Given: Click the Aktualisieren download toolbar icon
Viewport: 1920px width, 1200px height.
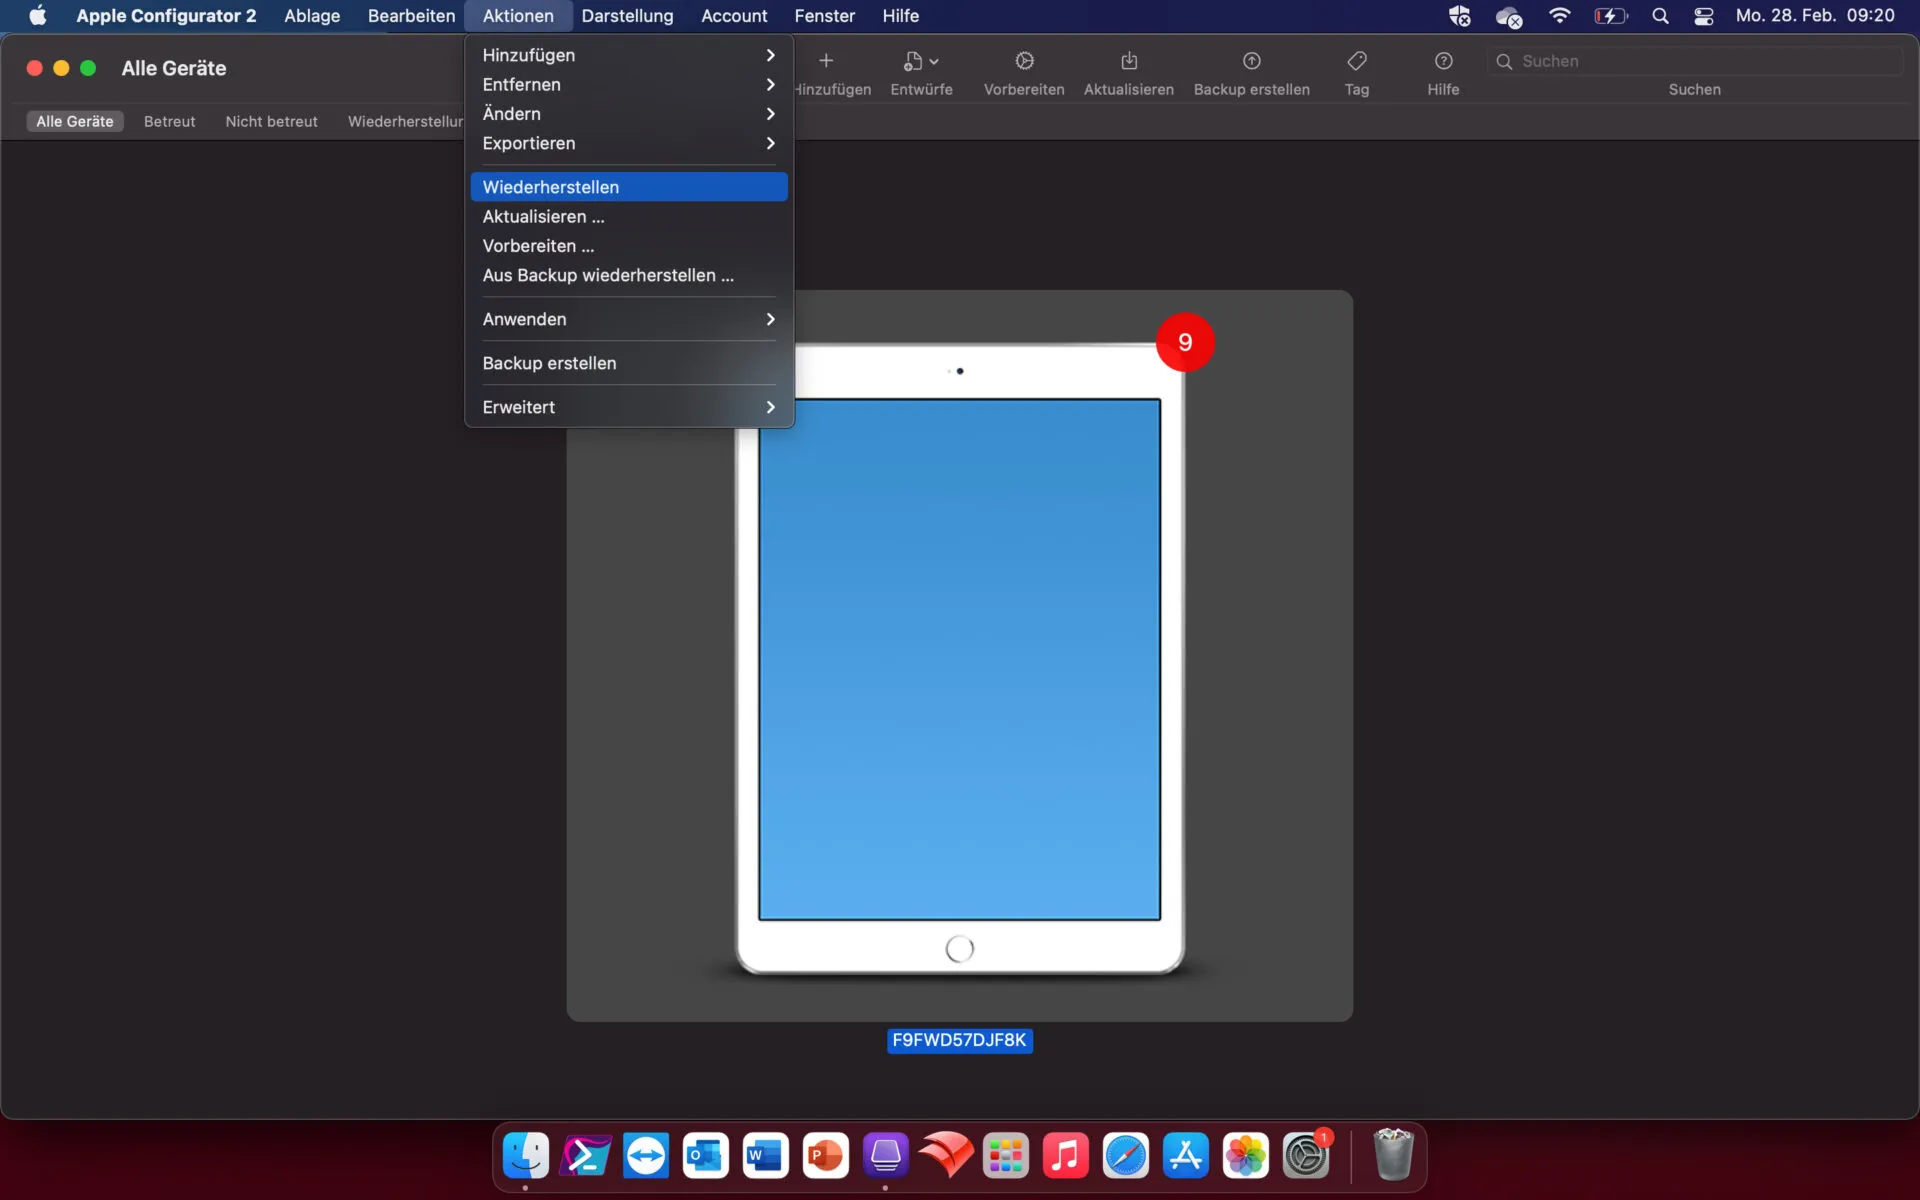Looking at the screenshot, I should [1129, 61].
